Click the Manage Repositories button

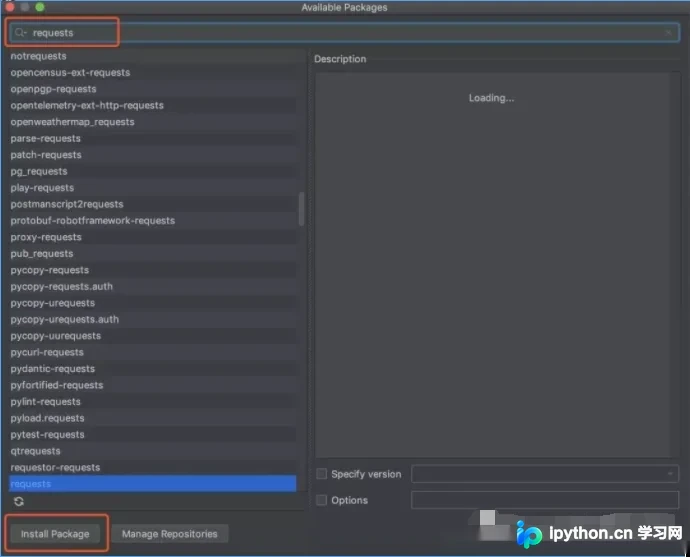(170, 534)
